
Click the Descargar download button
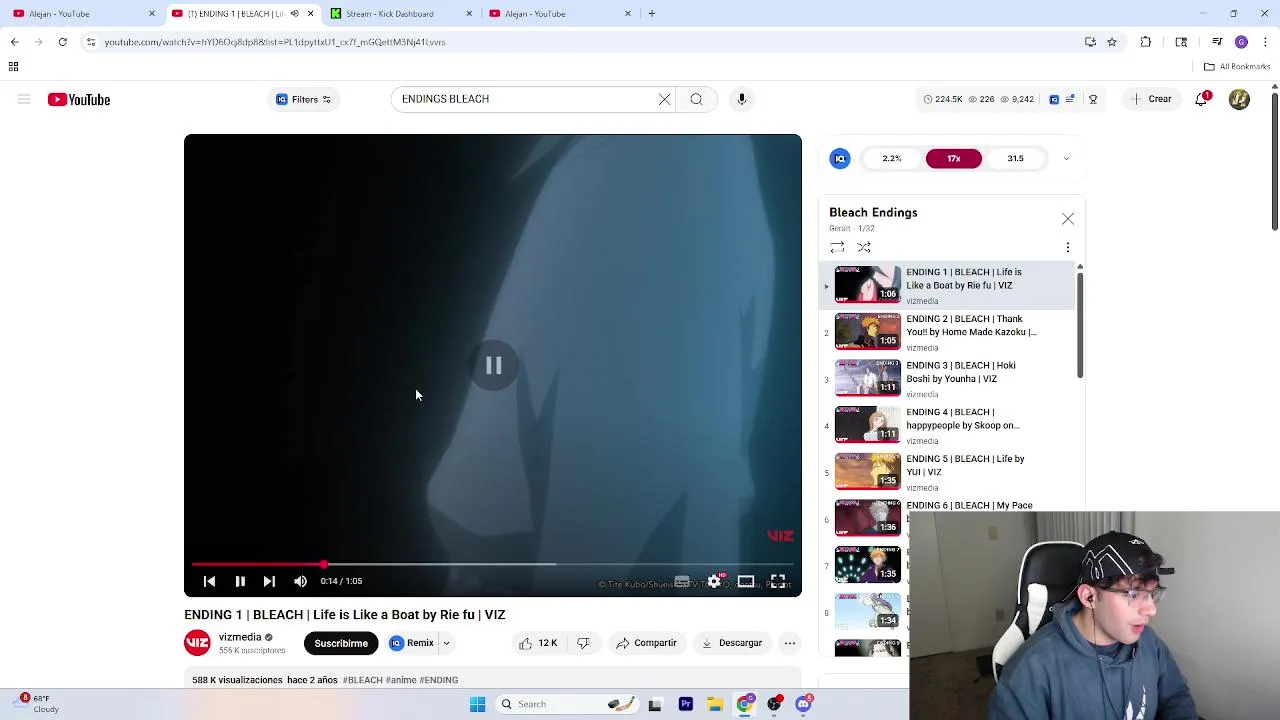(x=732, y=643)
